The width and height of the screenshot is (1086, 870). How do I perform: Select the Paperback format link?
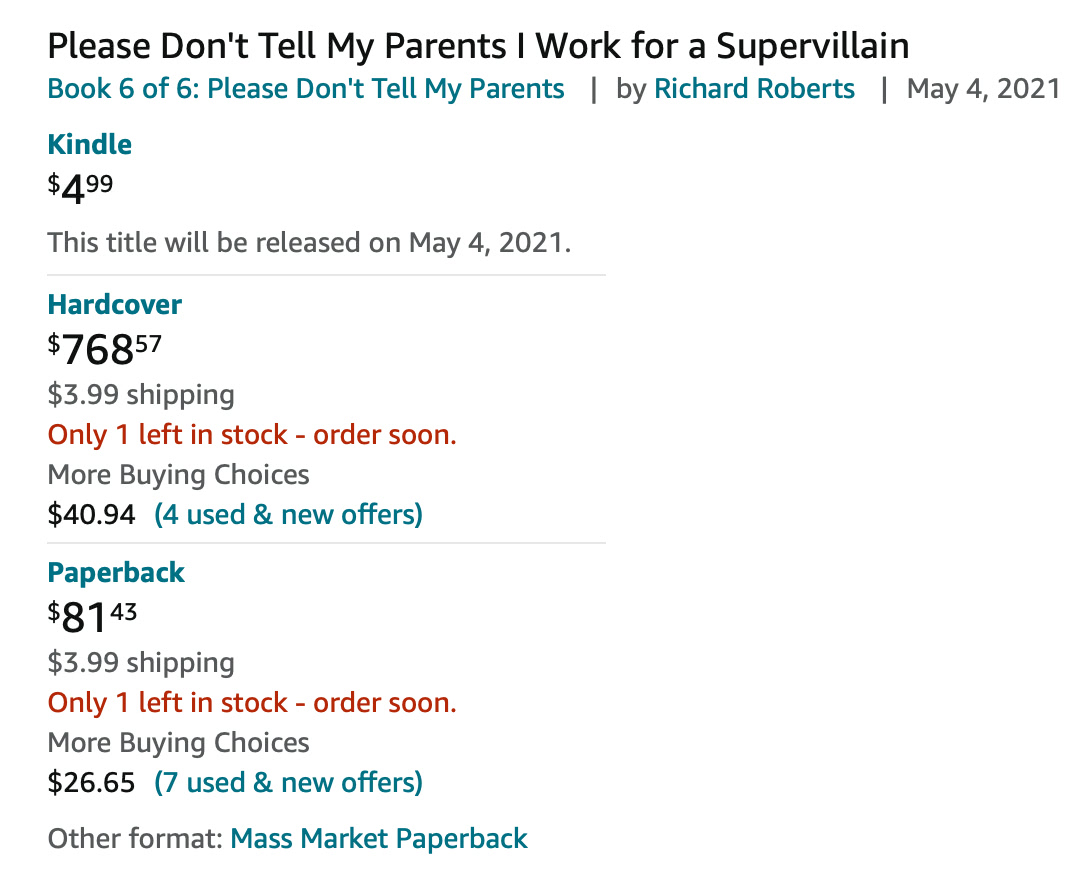[x=116, y=573]
